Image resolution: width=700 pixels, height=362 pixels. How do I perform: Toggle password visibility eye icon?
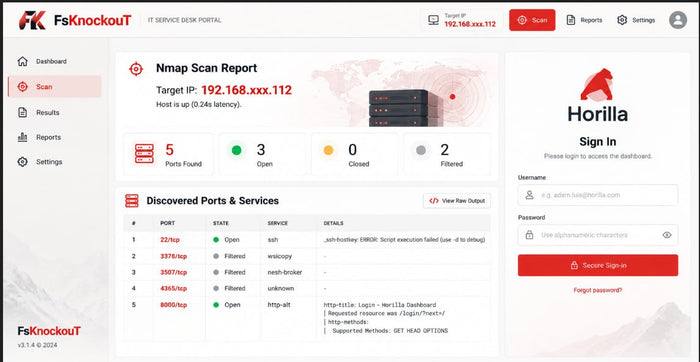tap(667, 235)
